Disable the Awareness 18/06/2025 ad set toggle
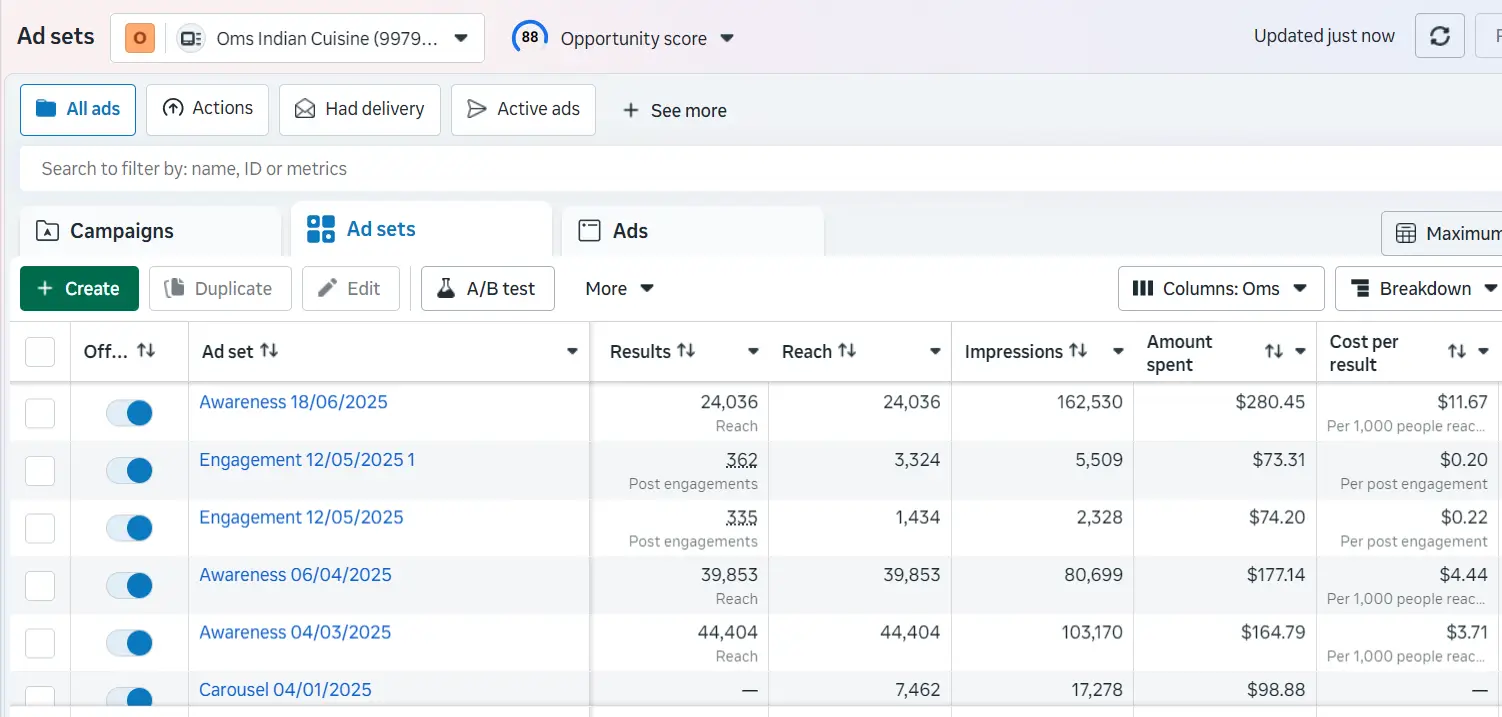Viewport: 1502px width, 717px height. 128,412
